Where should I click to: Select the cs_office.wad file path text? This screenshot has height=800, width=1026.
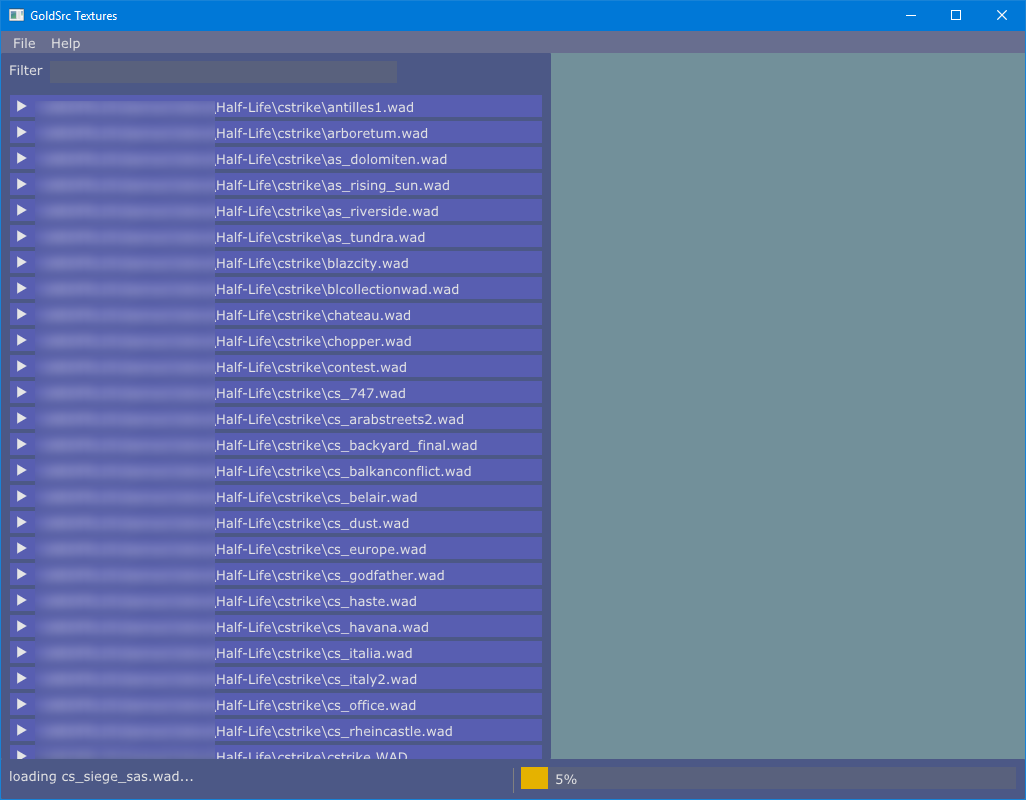pos(316,706)
